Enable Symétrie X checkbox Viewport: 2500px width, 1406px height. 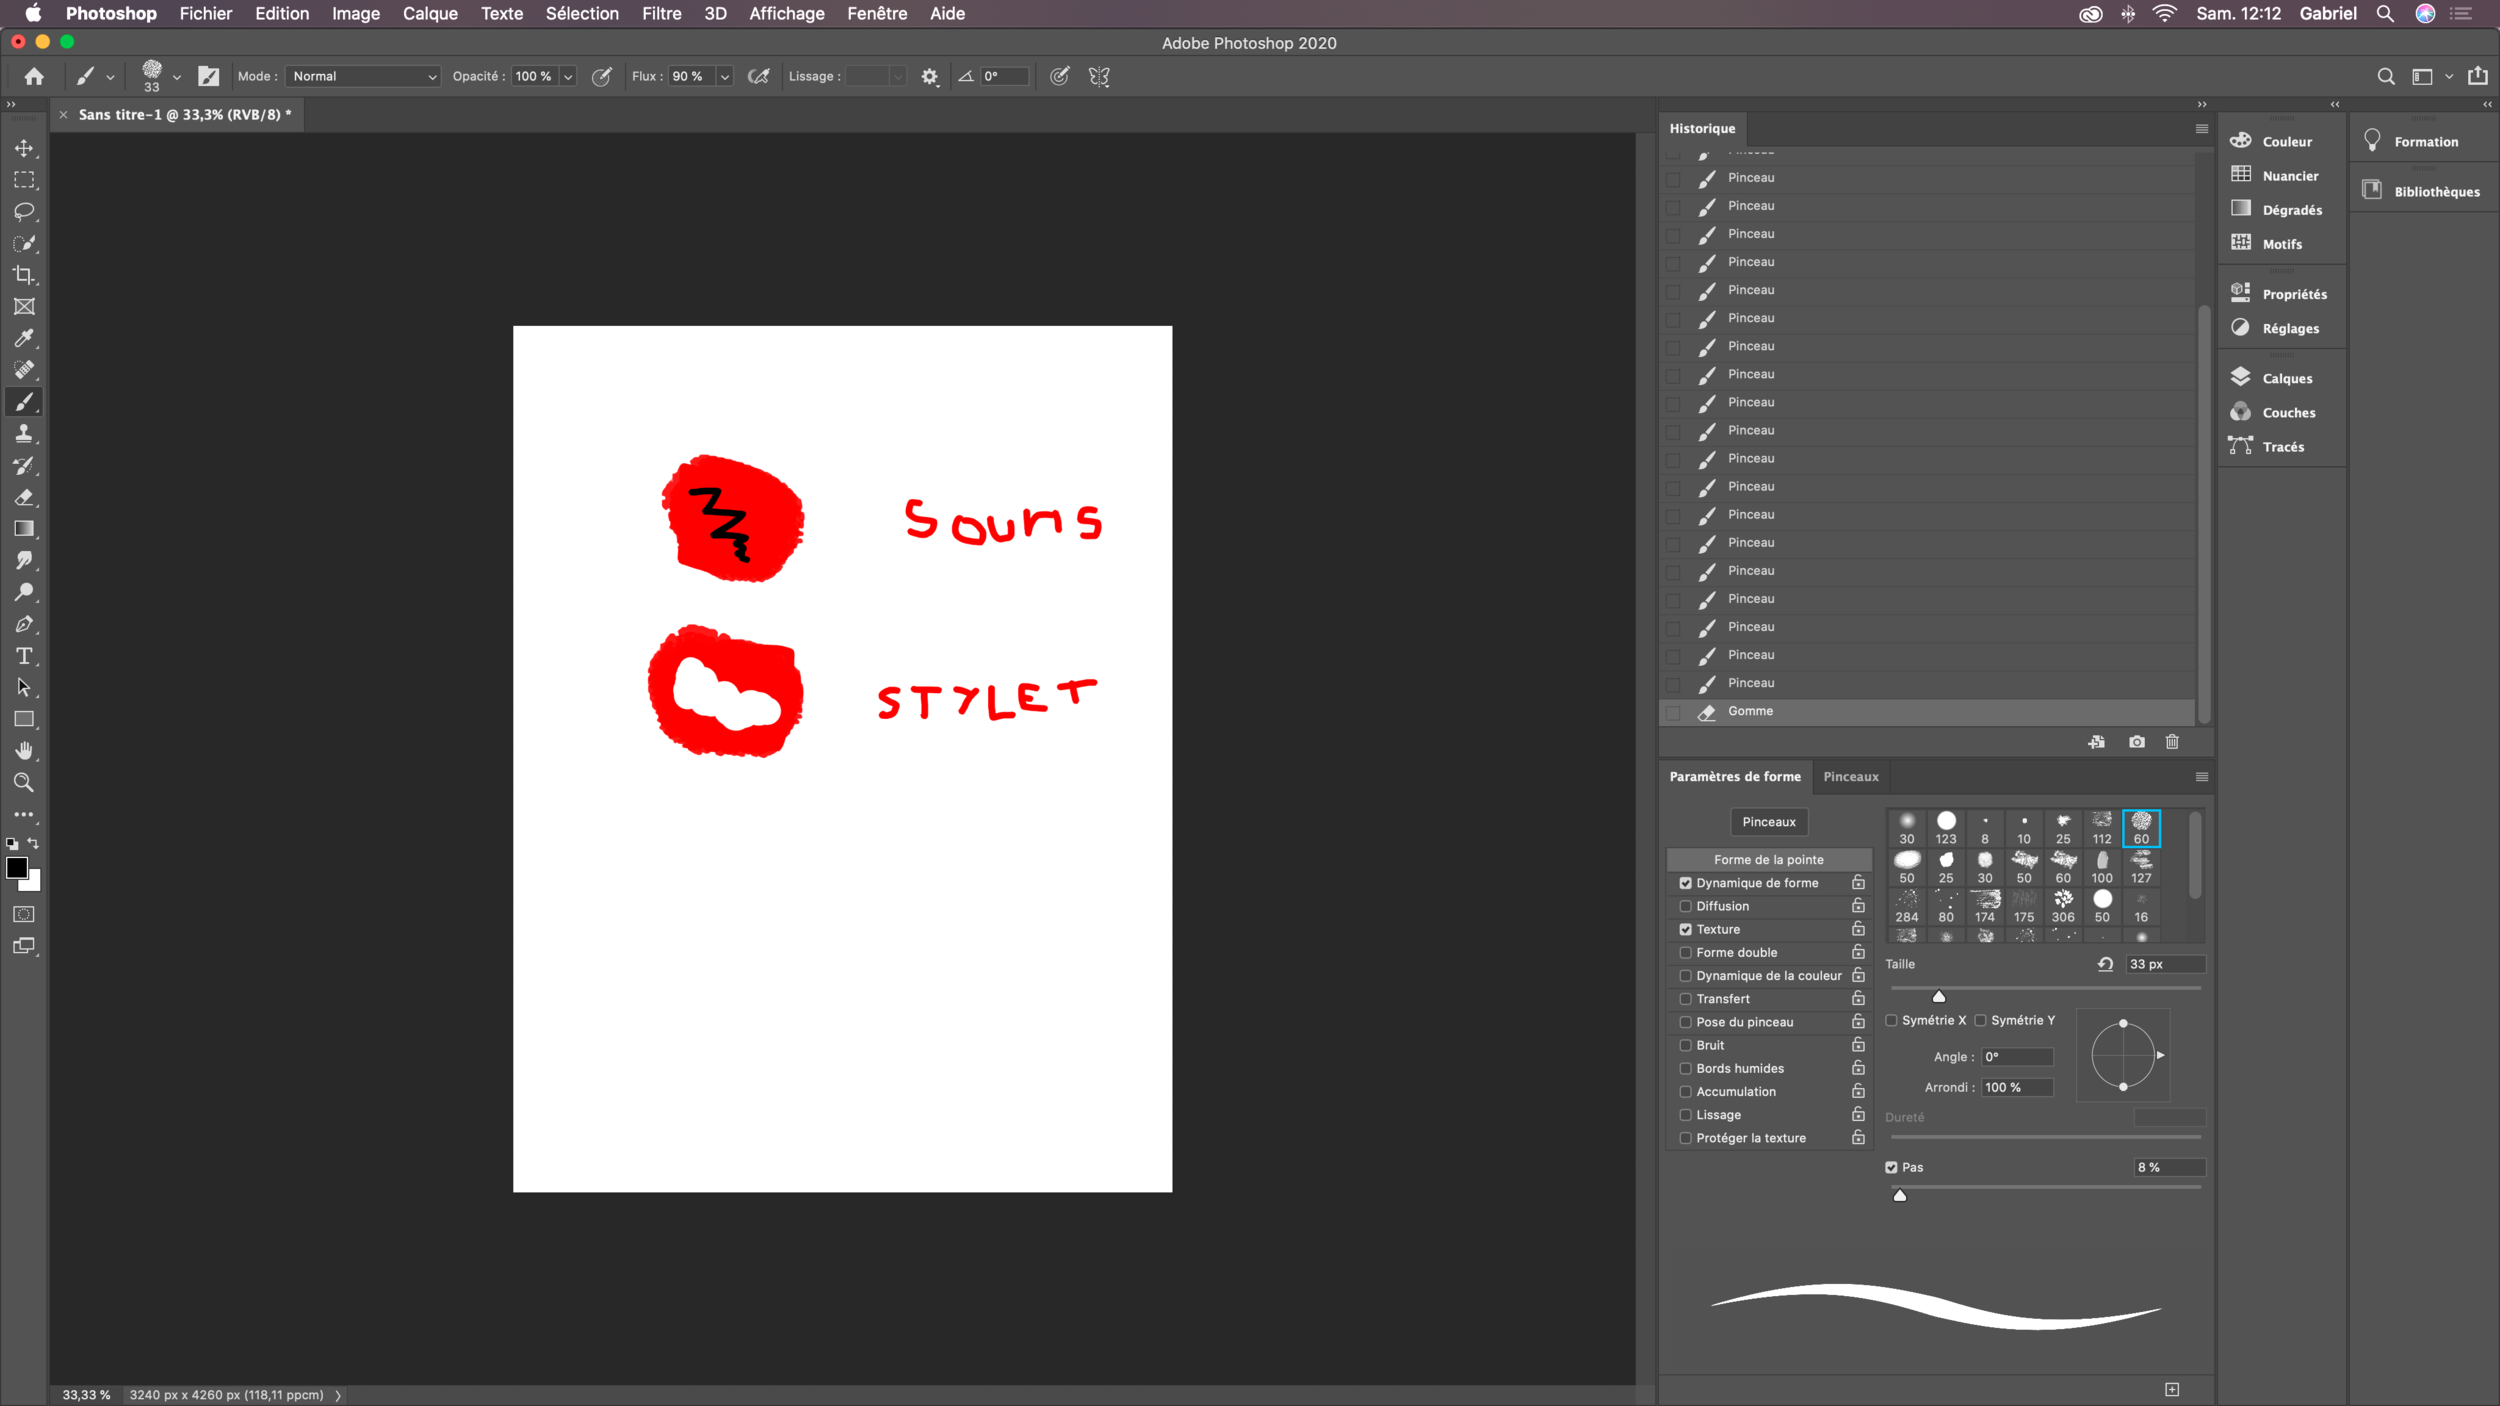[1892, 1020]
